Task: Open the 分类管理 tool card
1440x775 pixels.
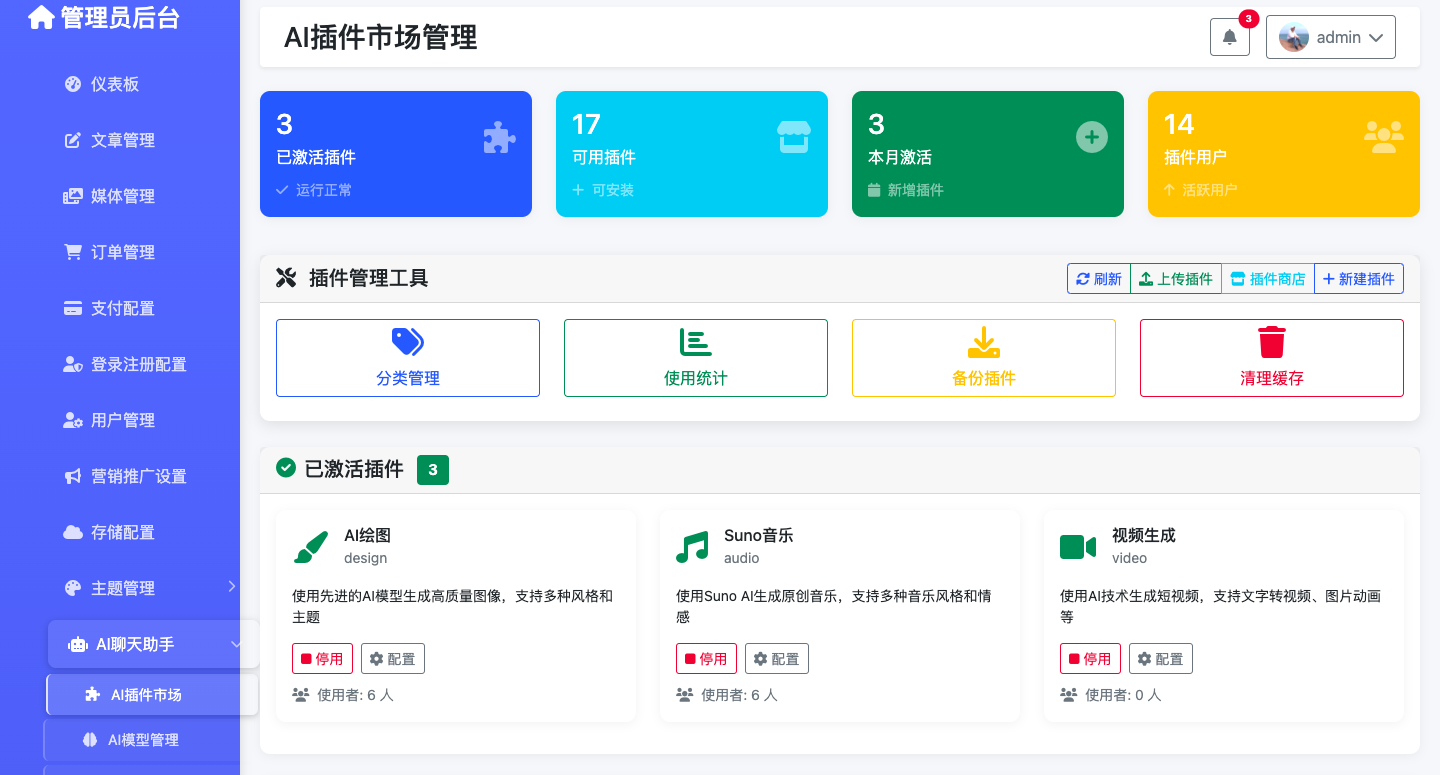Action: tap(408, 358)
